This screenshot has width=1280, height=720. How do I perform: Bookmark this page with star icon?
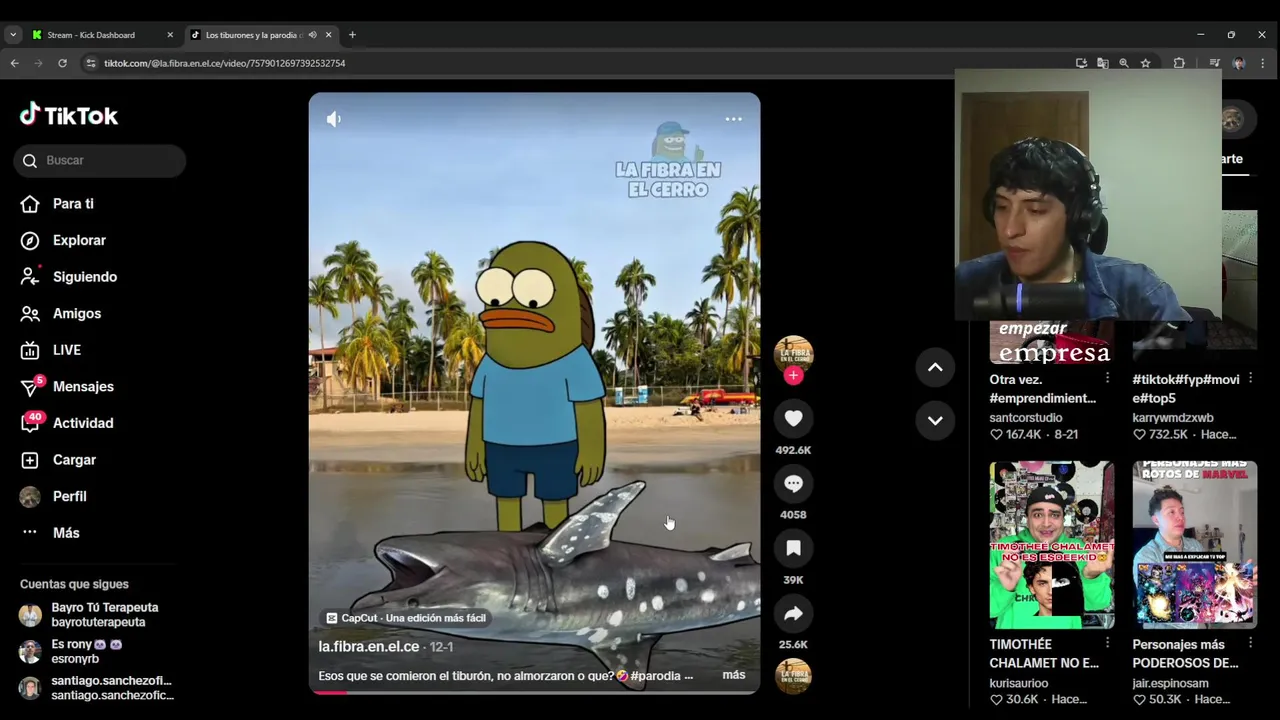[1146, 63]
